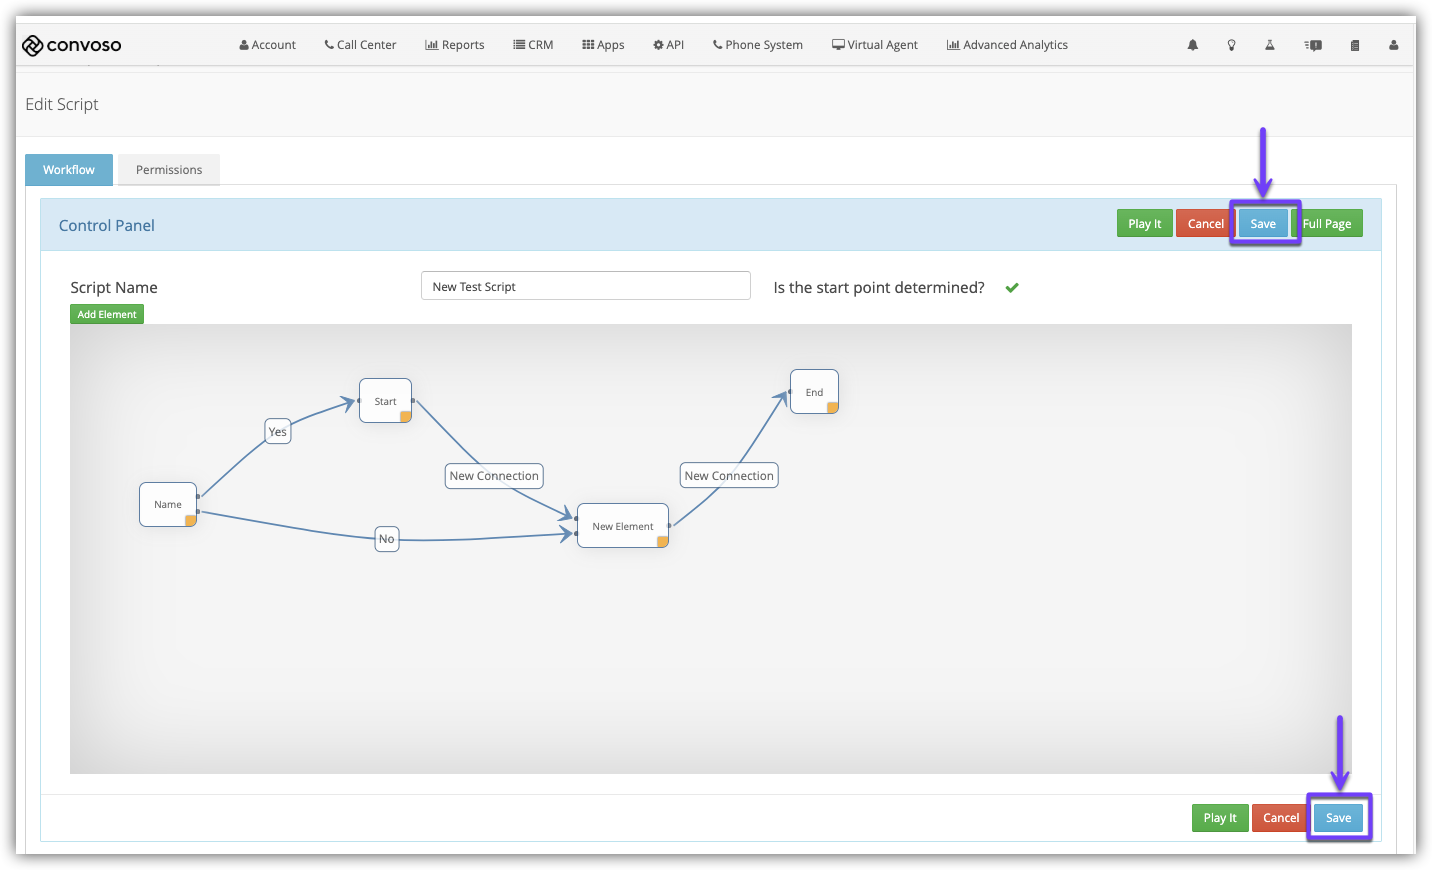Open the user profile icon
1432x870 pixels.
1393,45
